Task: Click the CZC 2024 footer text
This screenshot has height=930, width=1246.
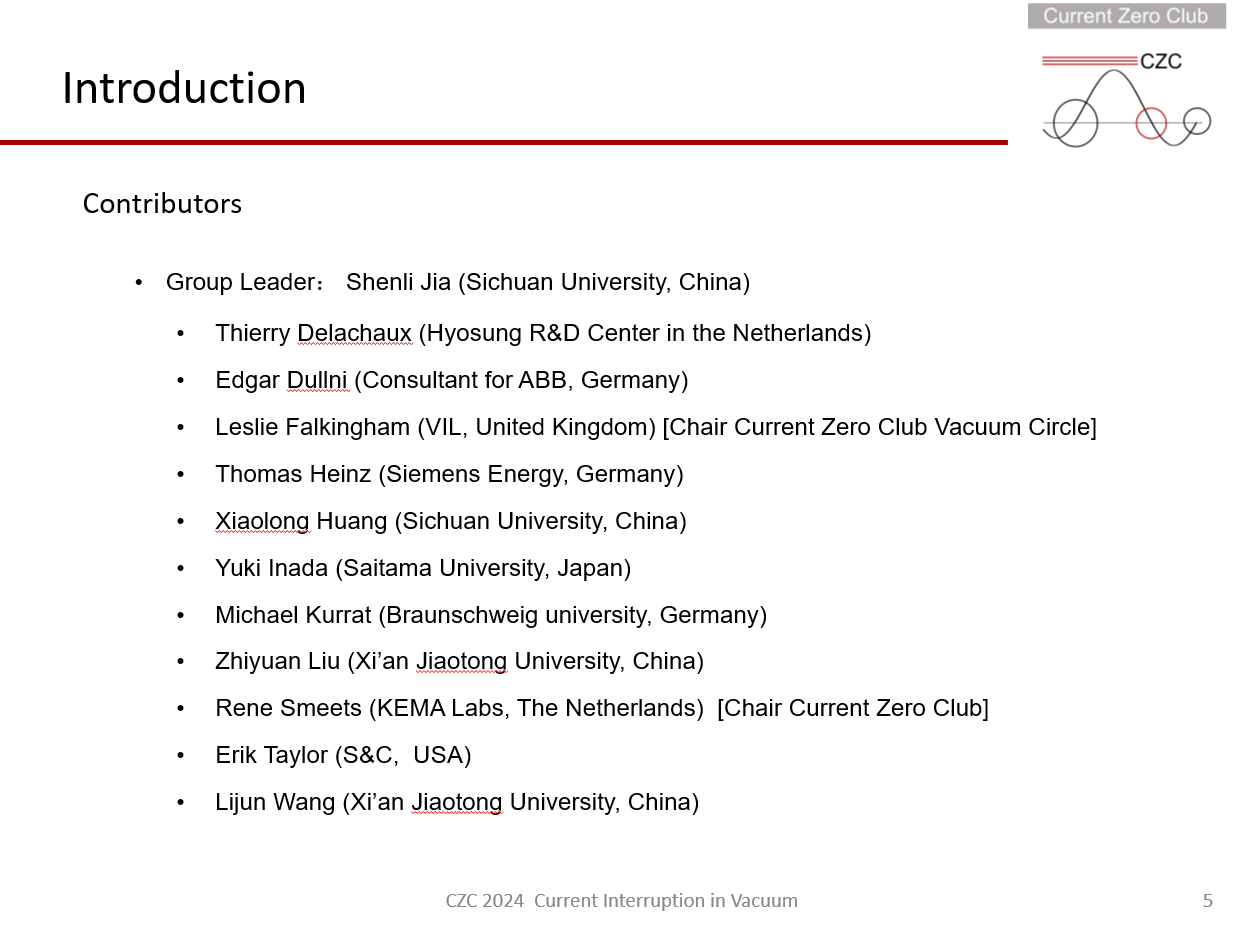Action: point(621,901)
